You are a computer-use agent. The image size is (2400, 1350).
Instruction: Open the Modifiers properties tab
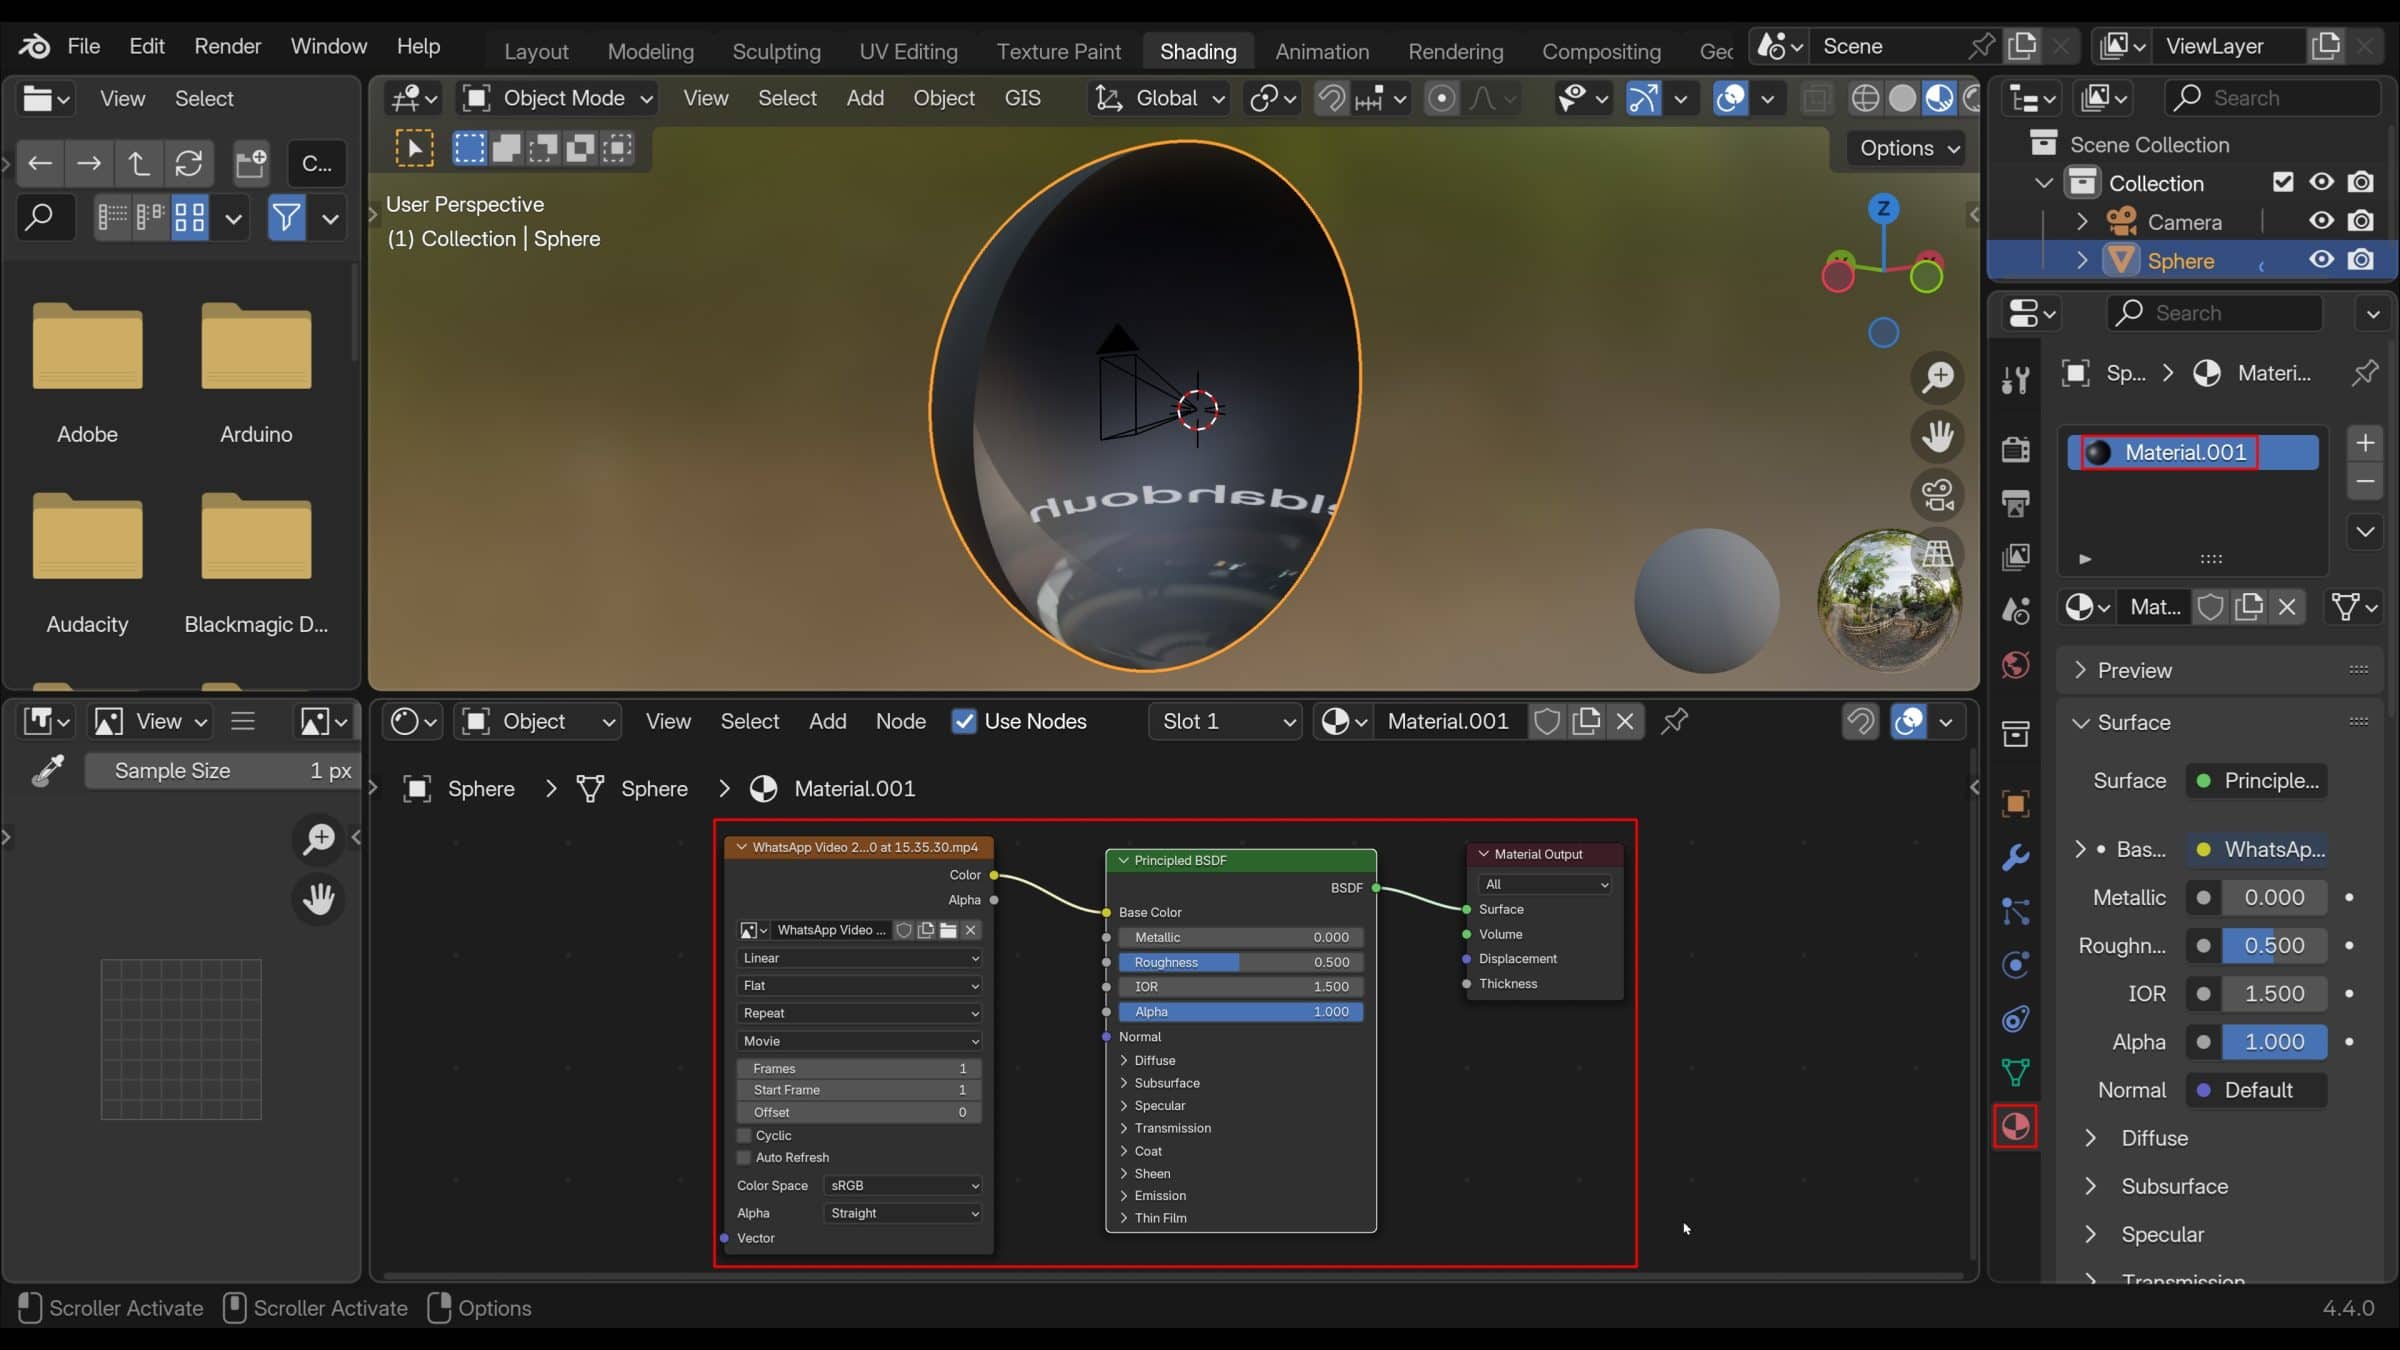coord(2016,858)
